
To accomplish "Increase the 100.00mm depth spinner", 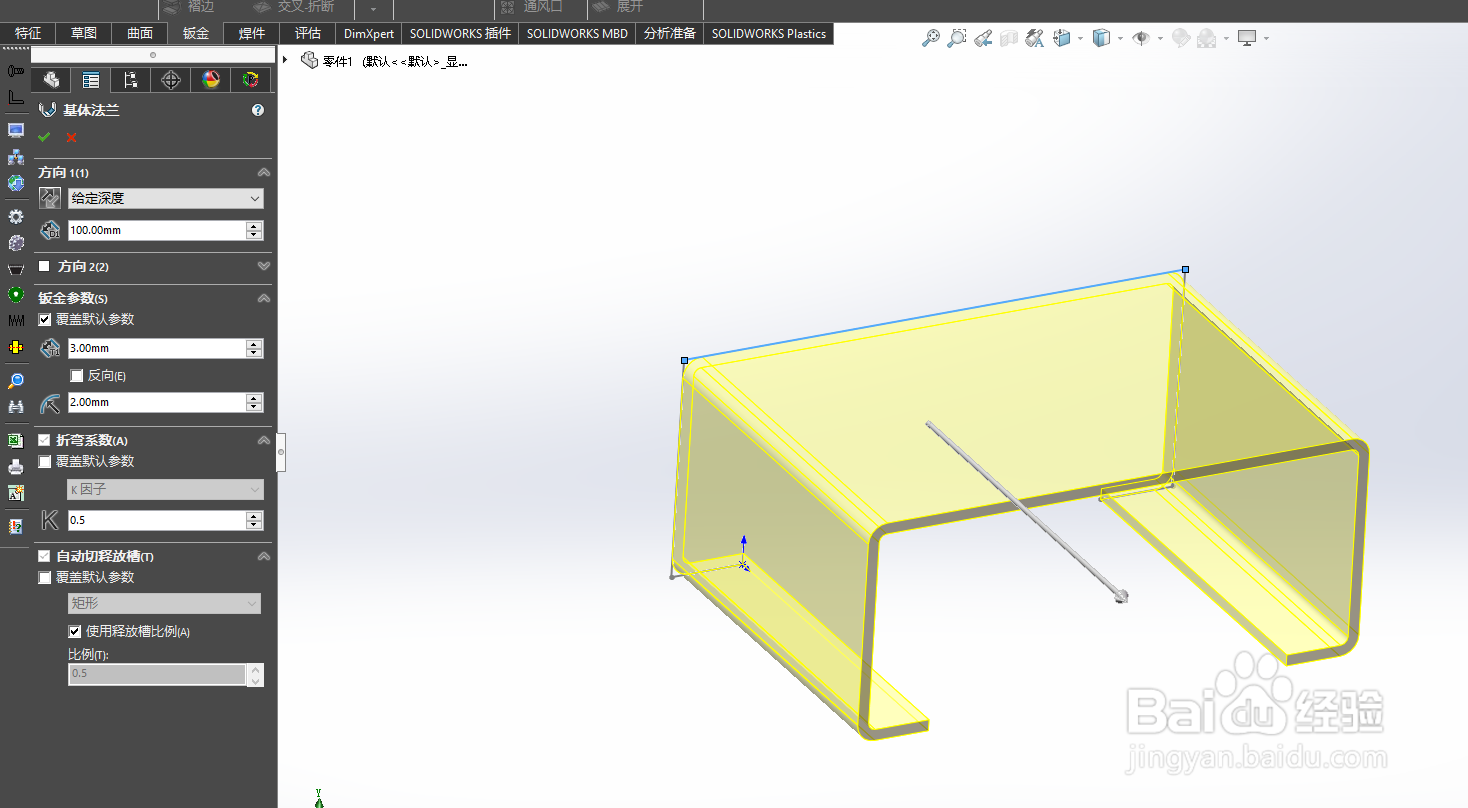I will pos(255,225).
